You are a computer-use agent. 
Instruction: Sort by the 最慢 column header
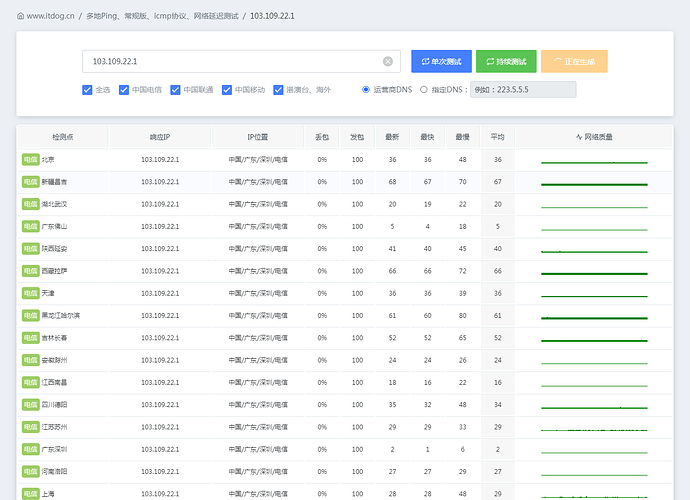pos(462,137)
